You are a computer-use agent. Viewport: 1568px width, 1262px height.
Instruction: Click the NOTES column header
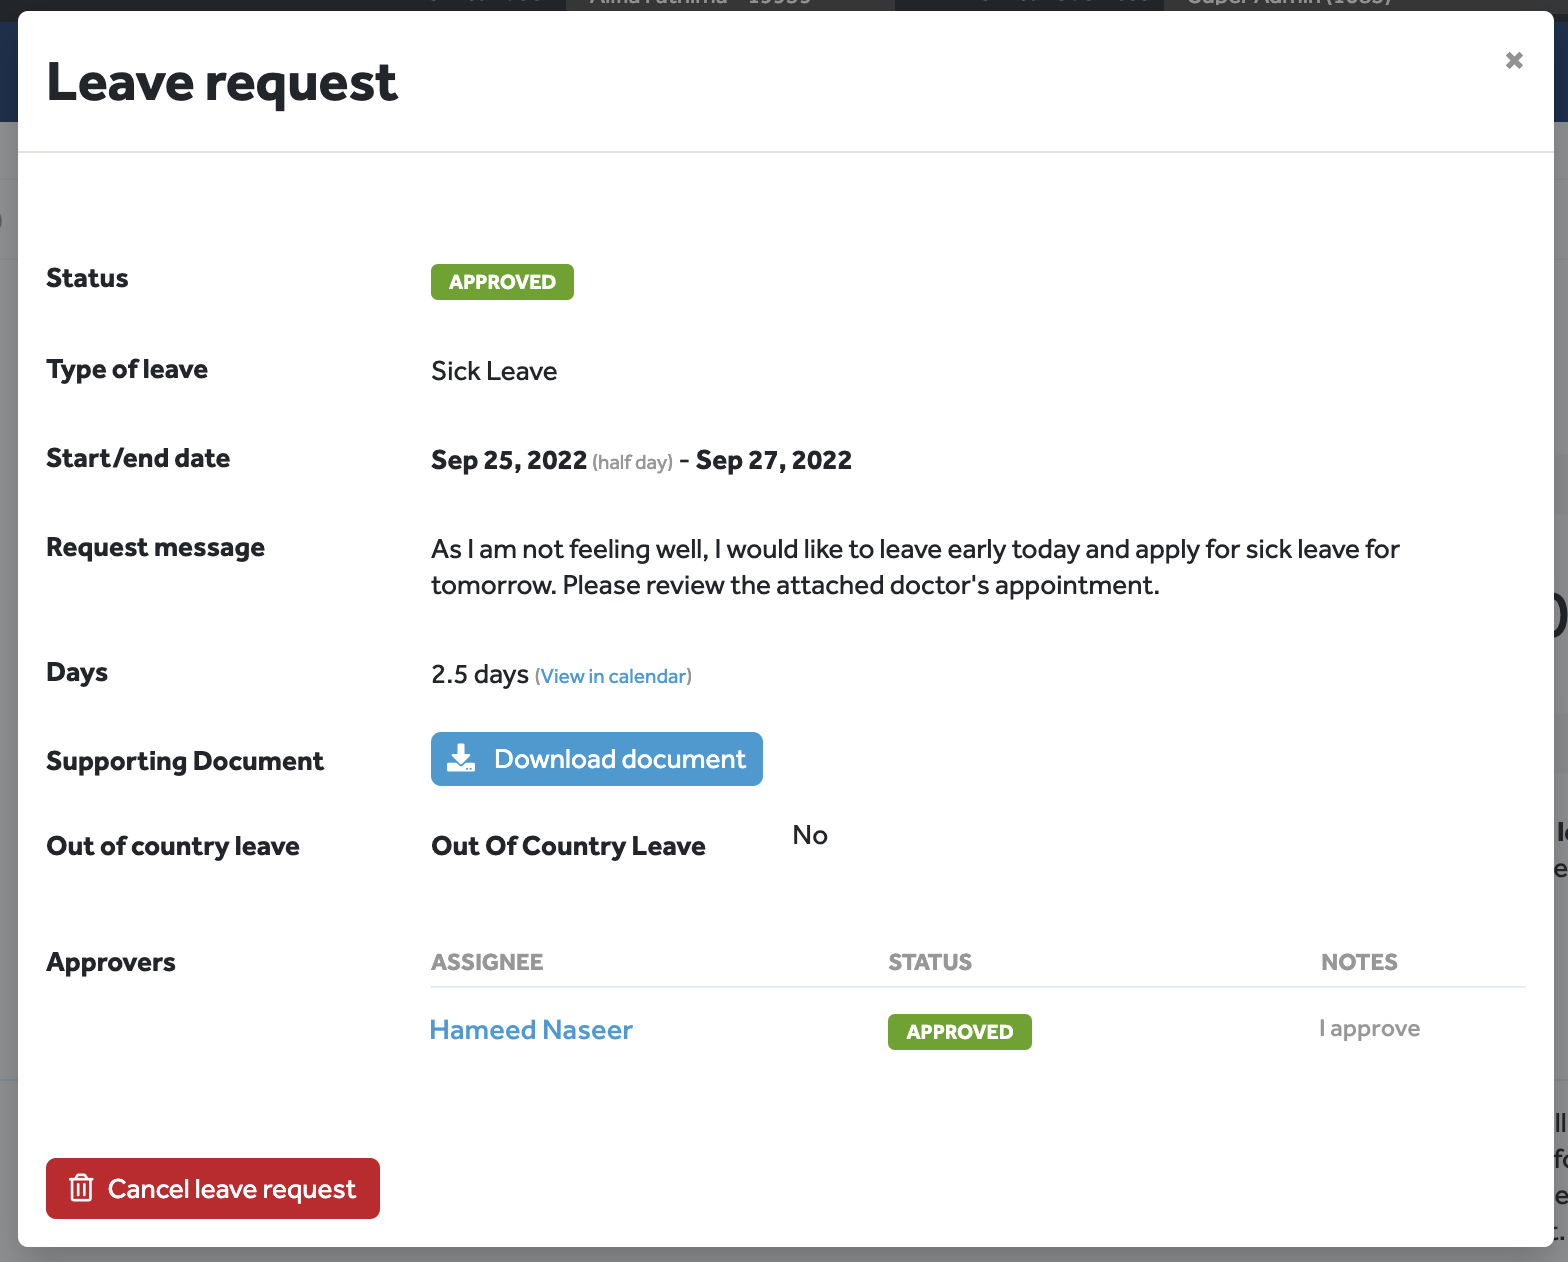pos(1359,962)
